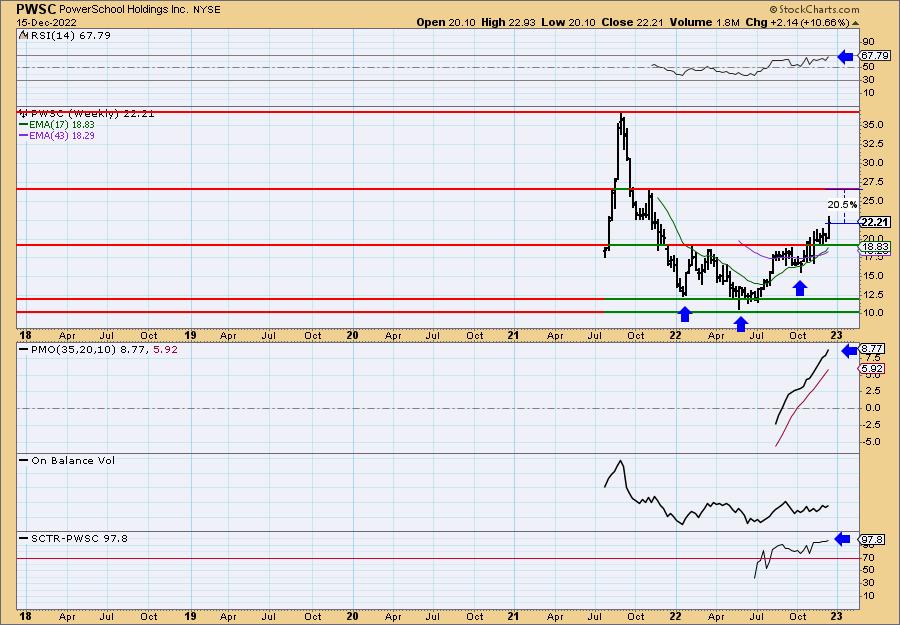Click the 8.77 PMO value tag on axis

[874, 348]
